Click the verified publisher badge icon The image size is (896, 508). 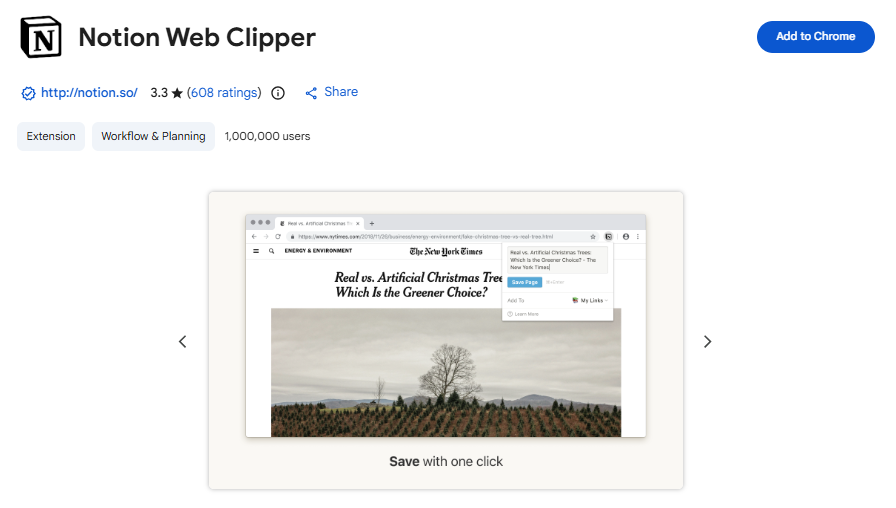point(28,93)
